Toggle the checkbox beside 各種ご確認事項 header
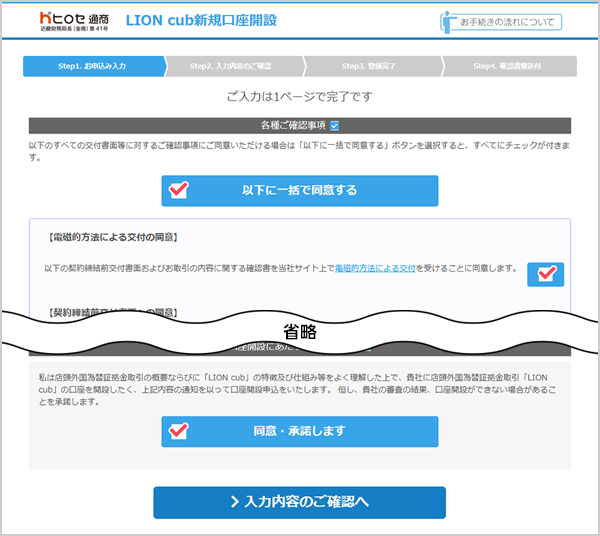Screen dimensions: 600x536 [334, 125]
